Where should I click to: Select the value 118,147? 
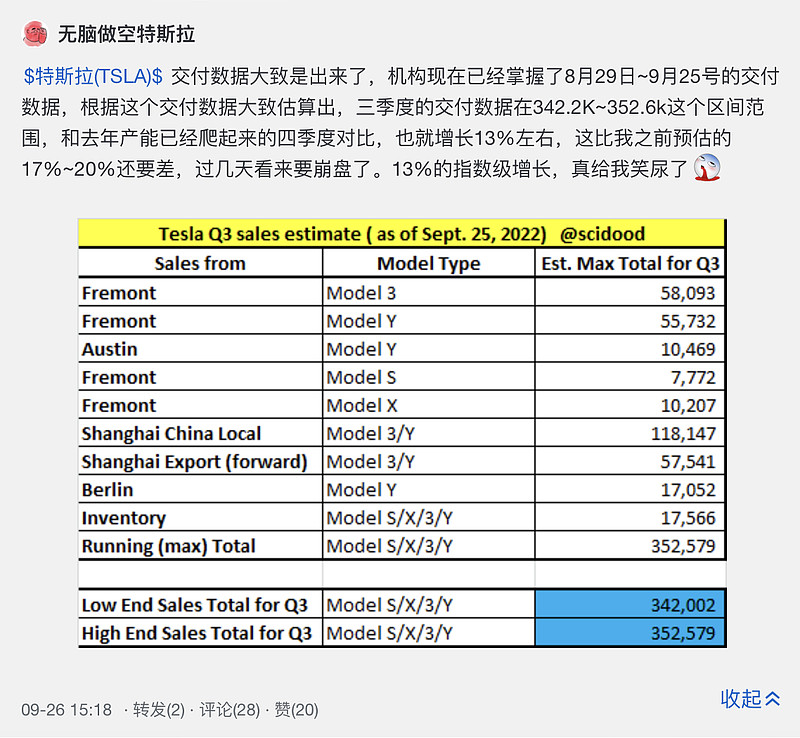(x=683, y=433)
